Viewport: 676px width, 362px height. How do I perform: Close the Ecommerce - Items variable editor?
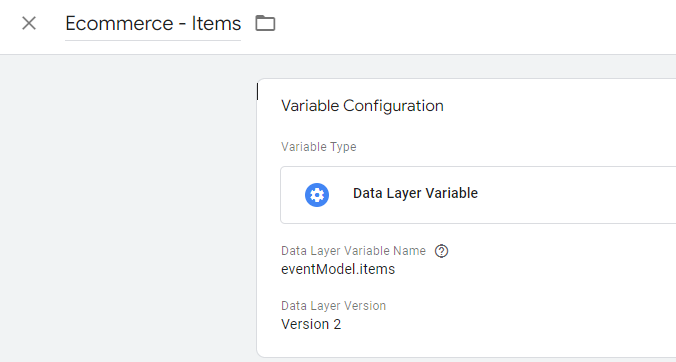(29, 23)
